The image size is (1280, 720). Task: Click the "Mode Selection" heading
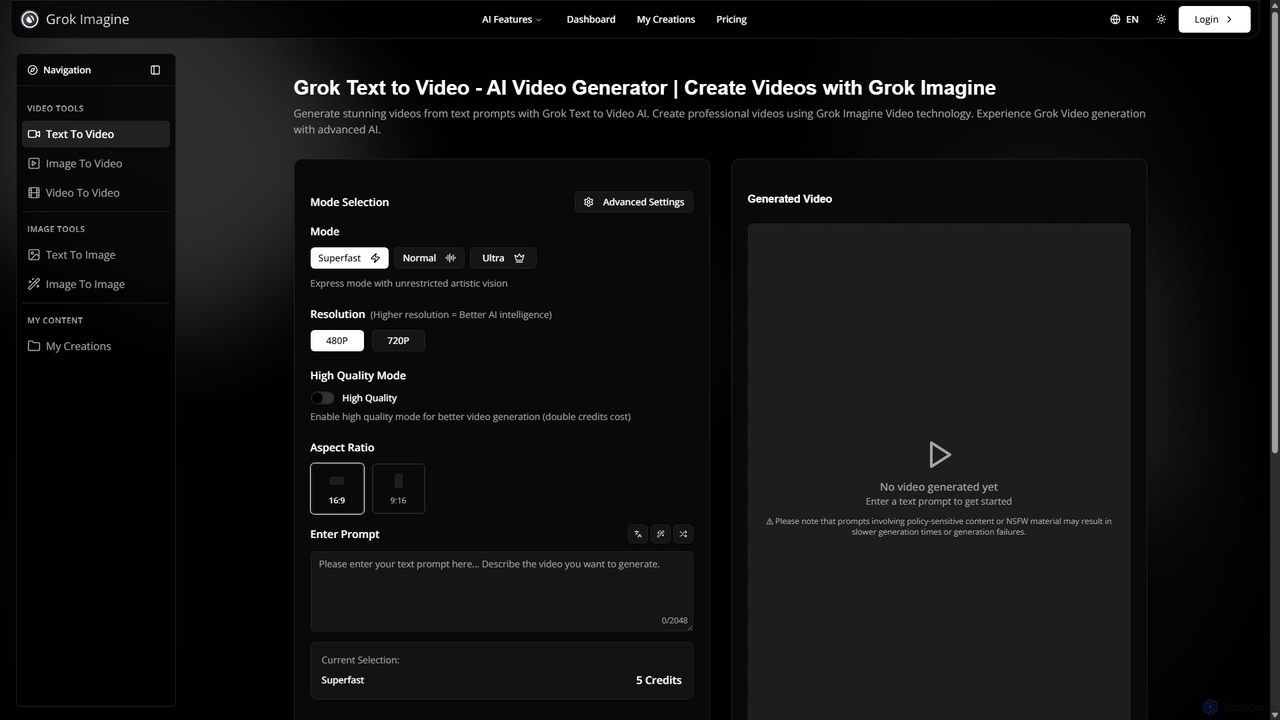point(349,202)
